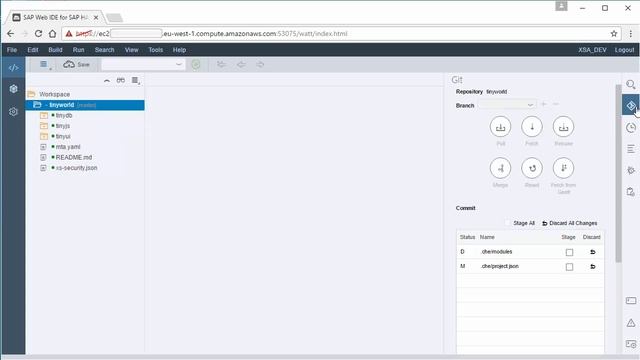Click the XSA_DEV user label
The width and height of the screenshot is (640, 360).
click(x=592, y=50)
